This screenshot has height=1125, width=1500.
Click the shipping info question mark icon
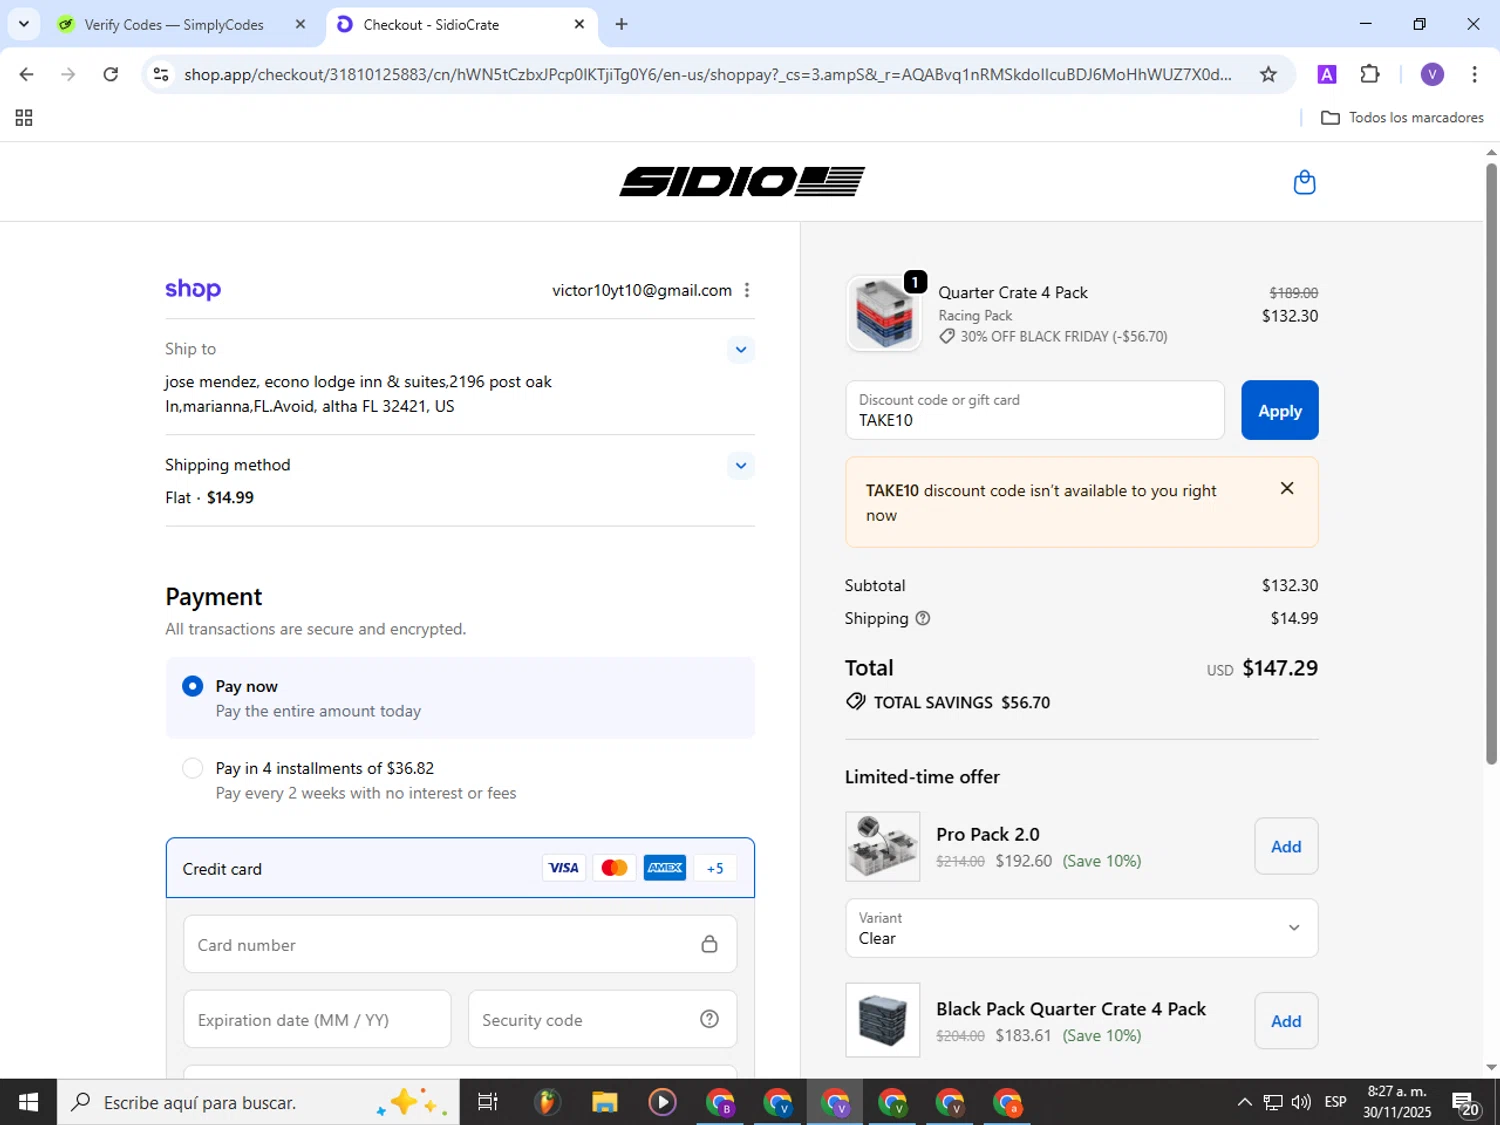click(923, 618)
